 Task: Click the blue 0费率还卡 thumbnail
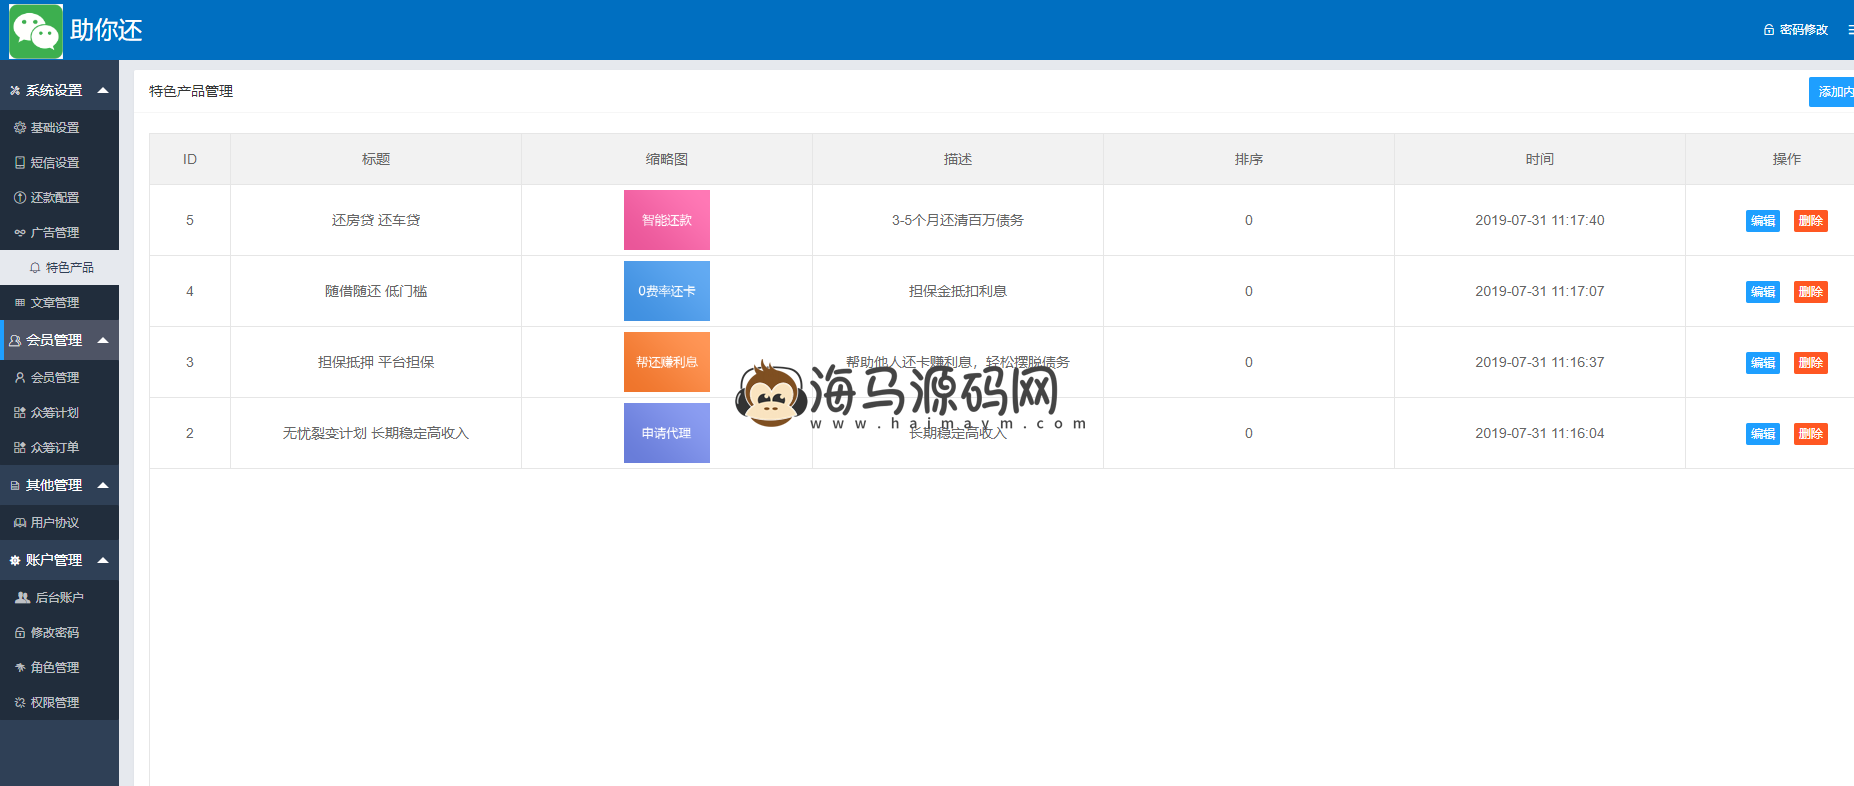click(x=666, y=291)
